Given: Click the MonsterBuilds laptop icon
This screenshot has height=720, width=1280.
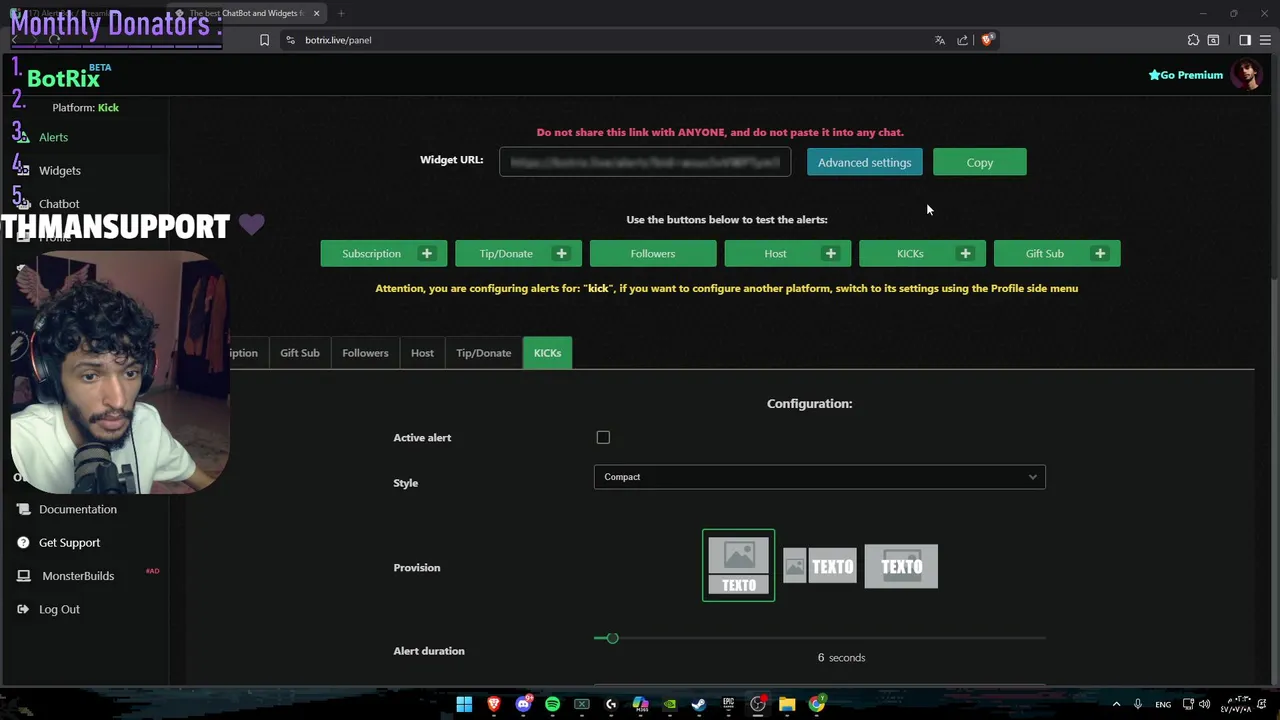Looking at the screenshot, I should pos(23,576).
